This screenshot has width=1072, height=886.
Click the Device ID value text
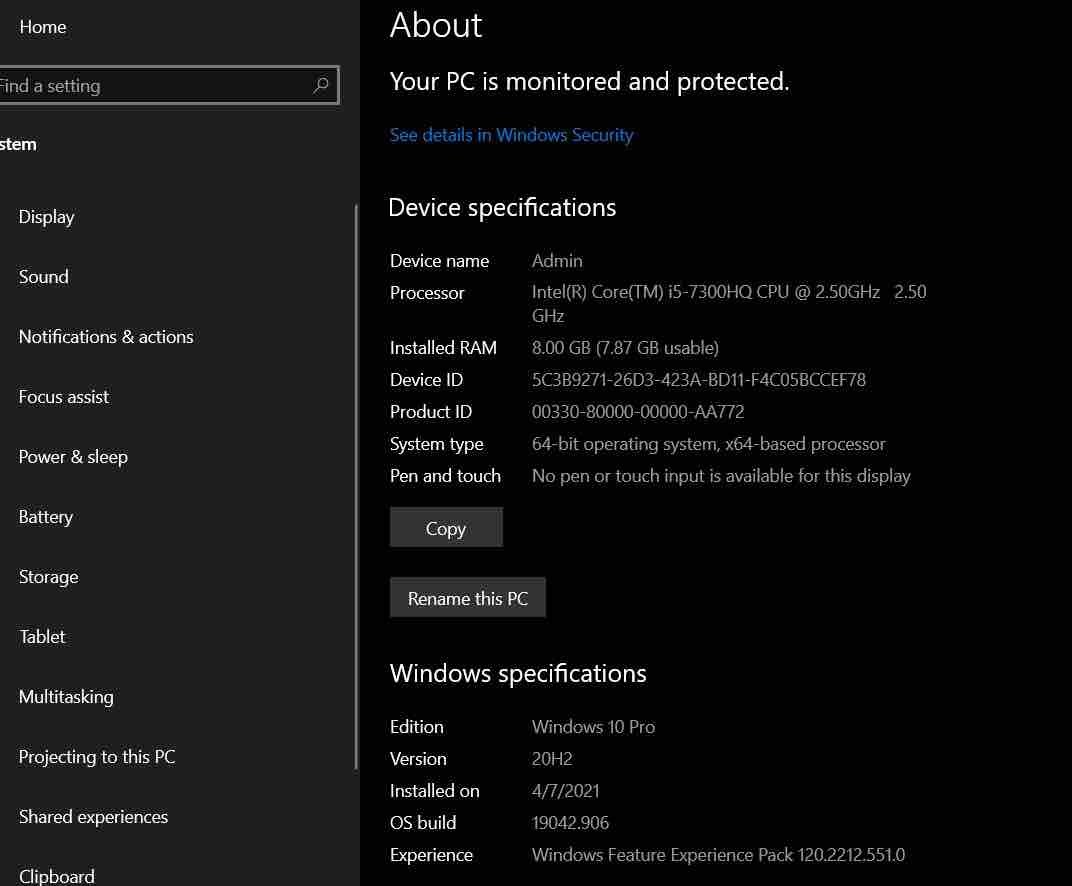click(698, 380)
